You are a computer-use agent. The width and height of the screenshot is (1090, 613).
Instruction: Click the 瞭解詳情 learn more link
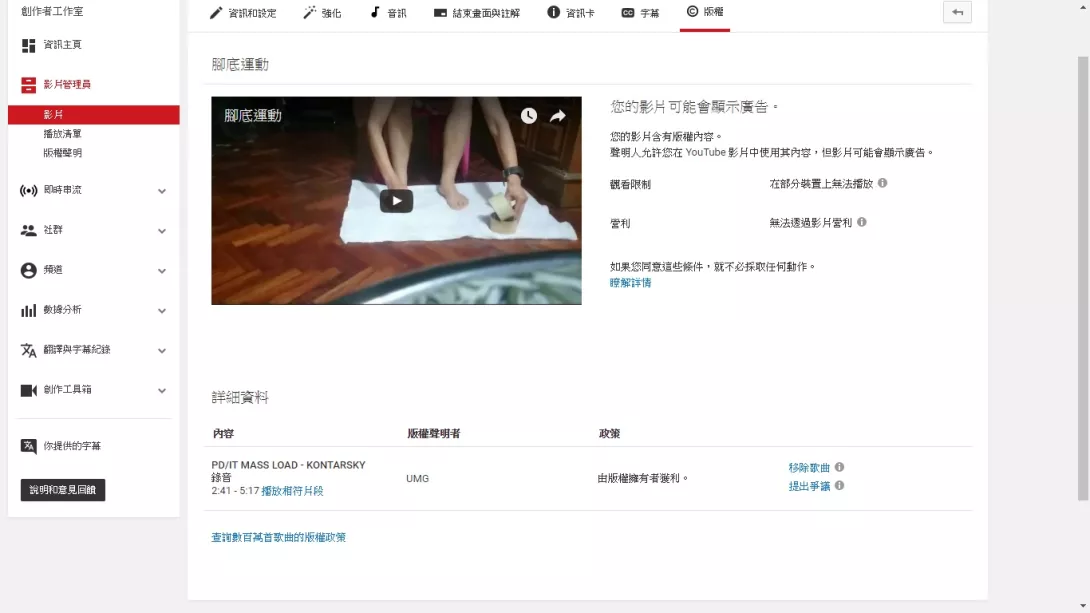tap(630, 283)
